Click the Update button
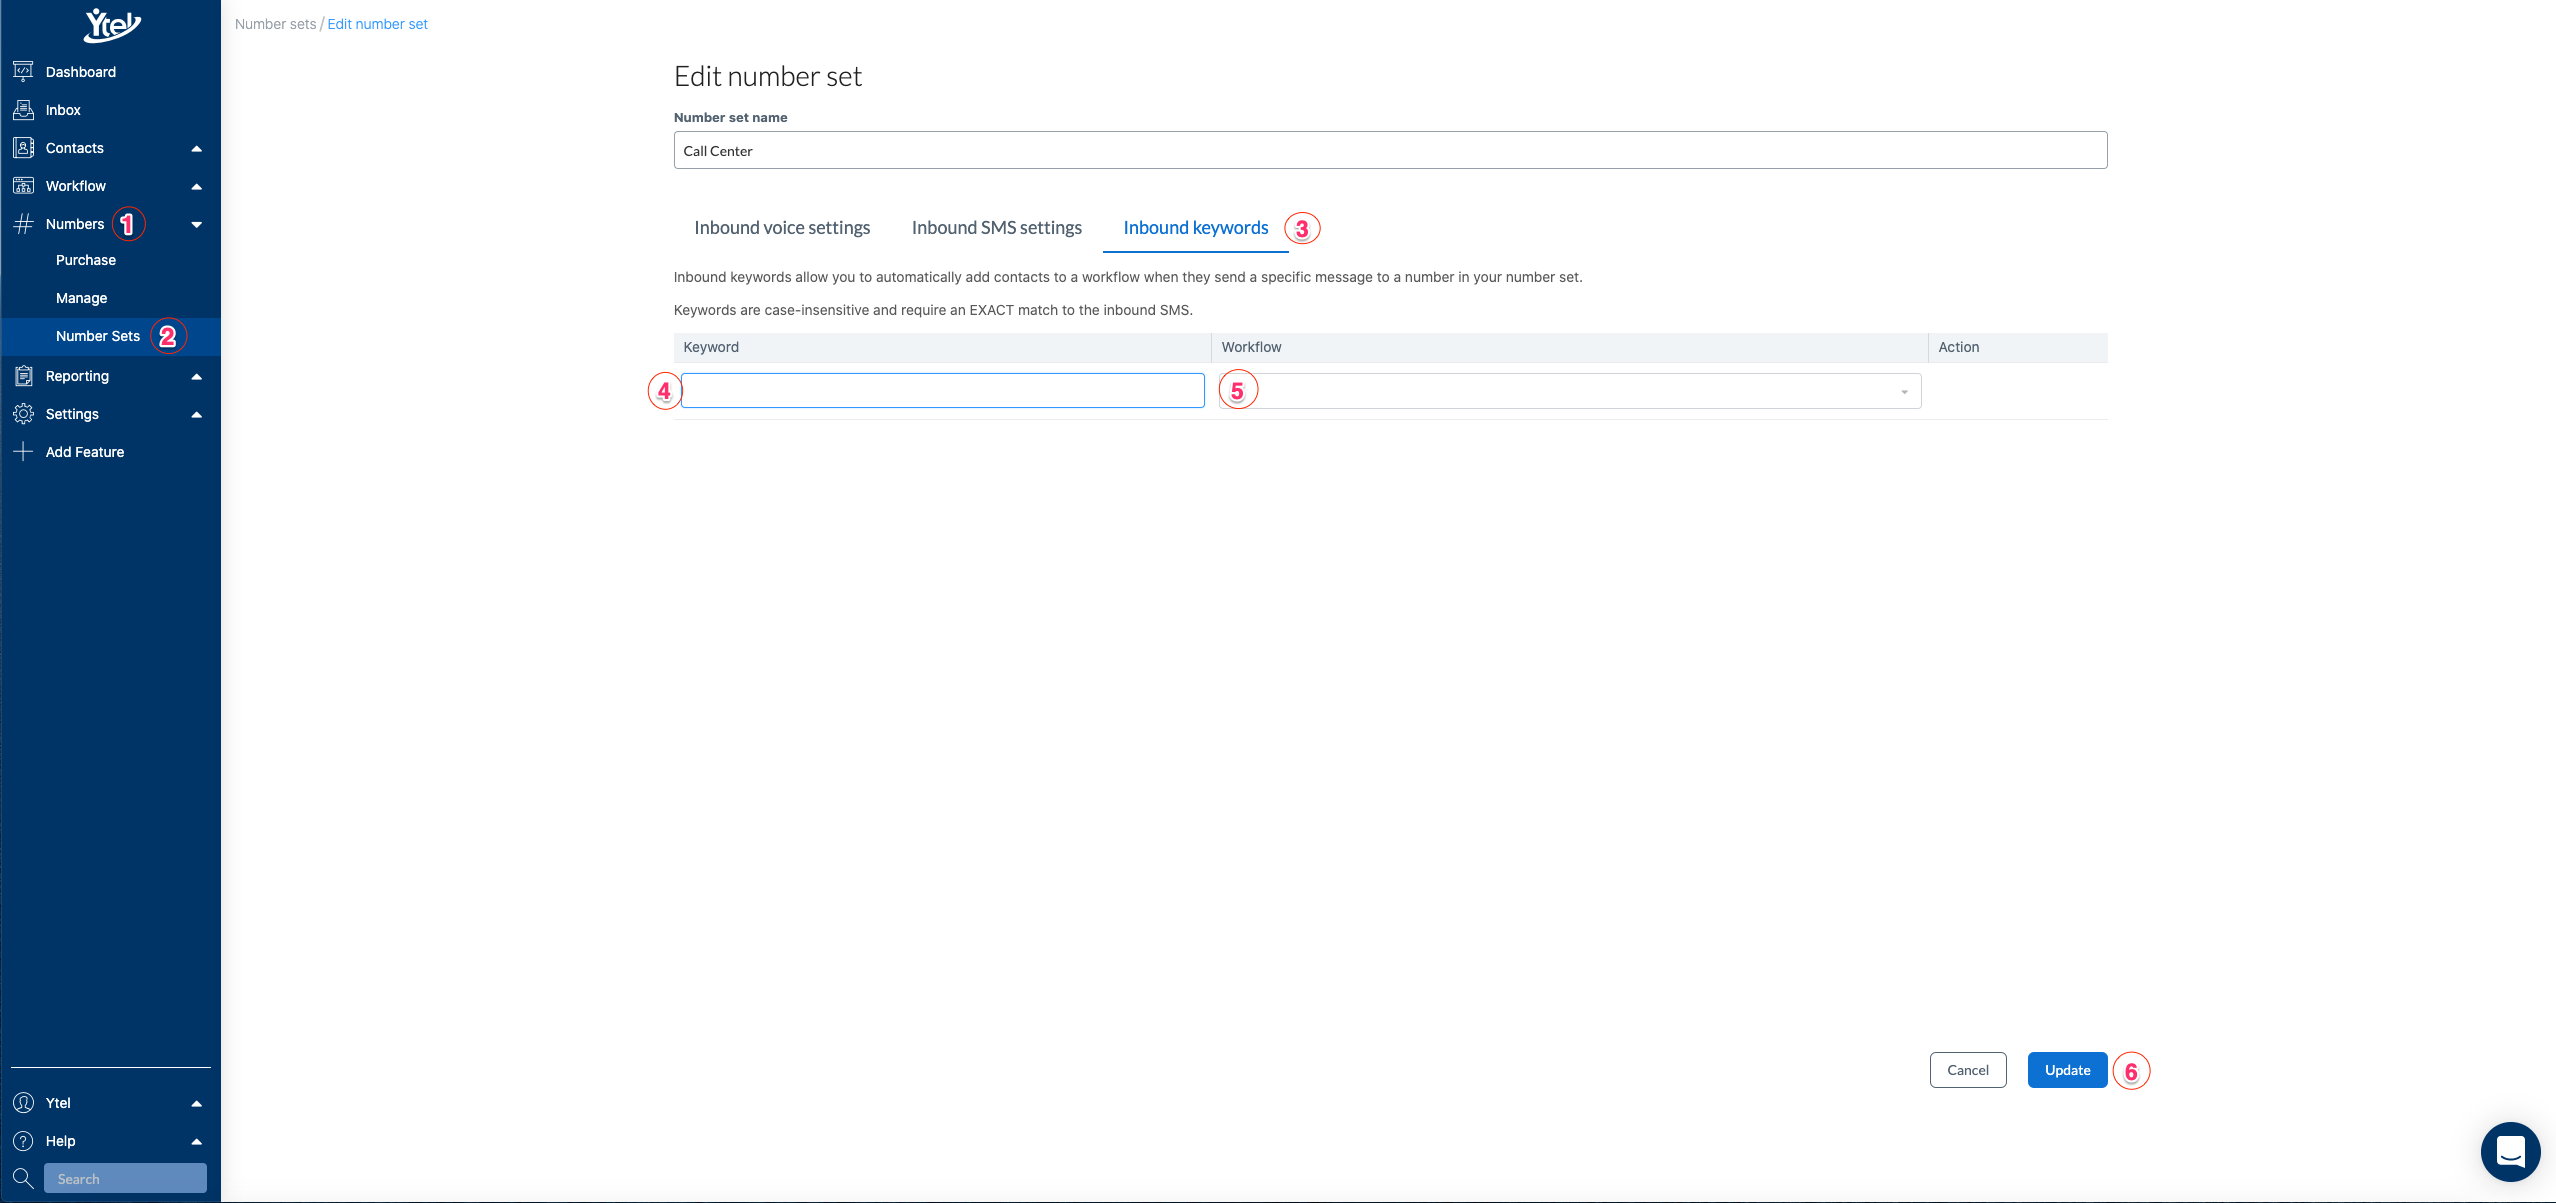 2066,1069
